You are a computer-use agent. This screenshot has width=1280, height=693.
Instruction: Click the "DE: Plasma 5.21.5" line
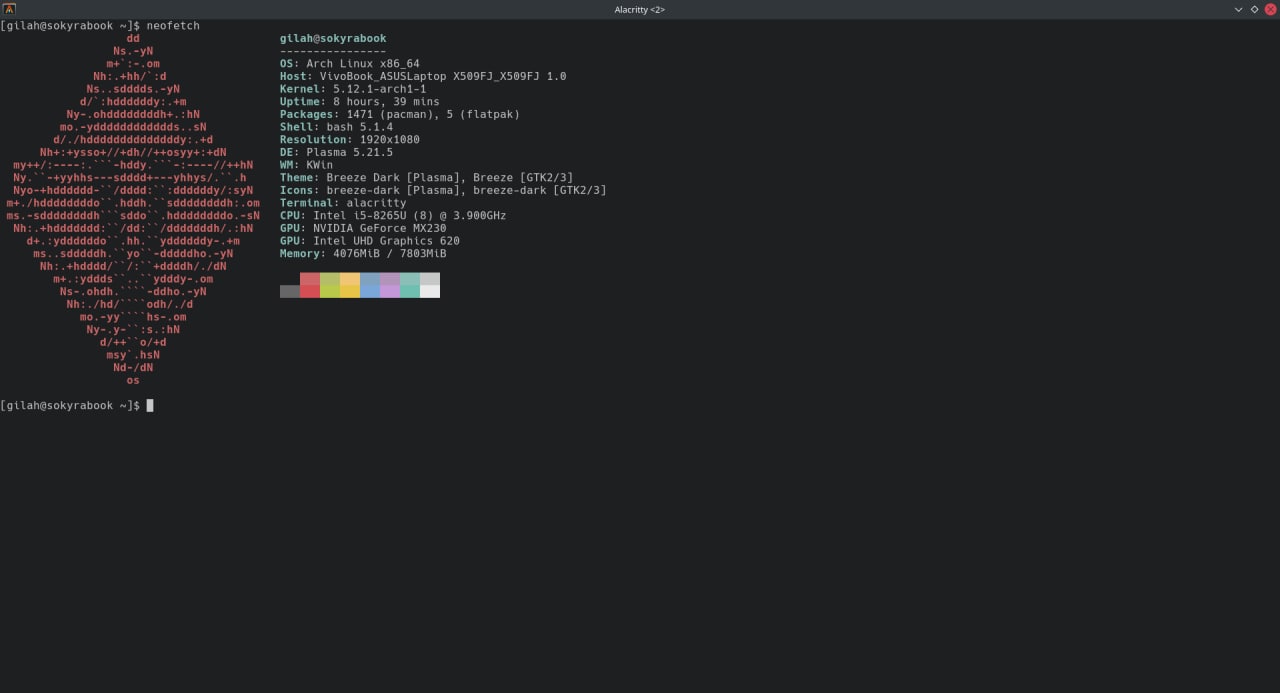[336, 152]
